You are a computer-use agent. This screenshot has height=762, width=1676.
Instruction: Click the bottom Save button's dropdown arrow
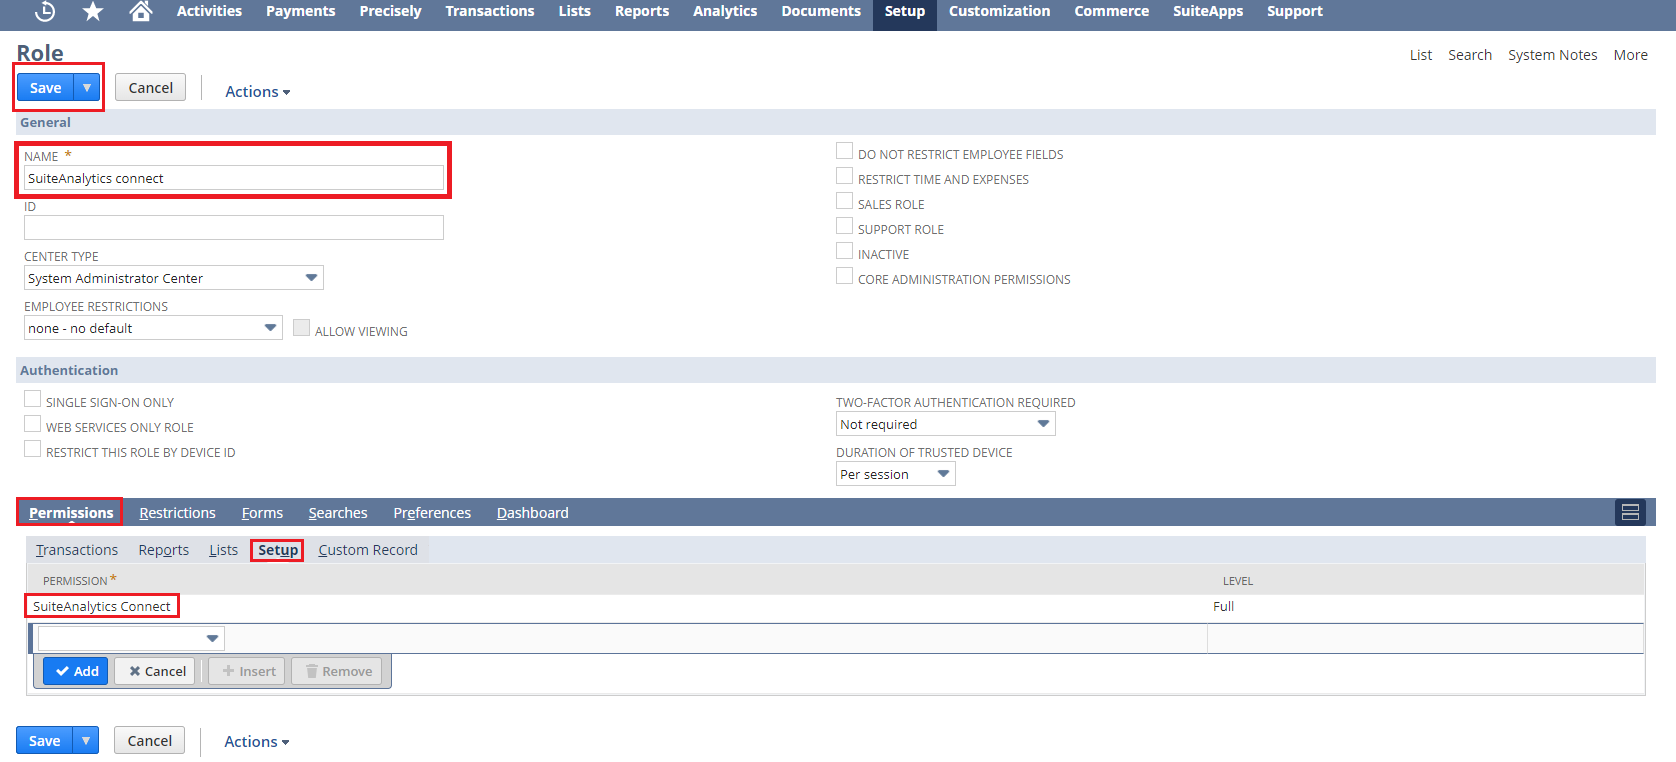coord(86,741)
